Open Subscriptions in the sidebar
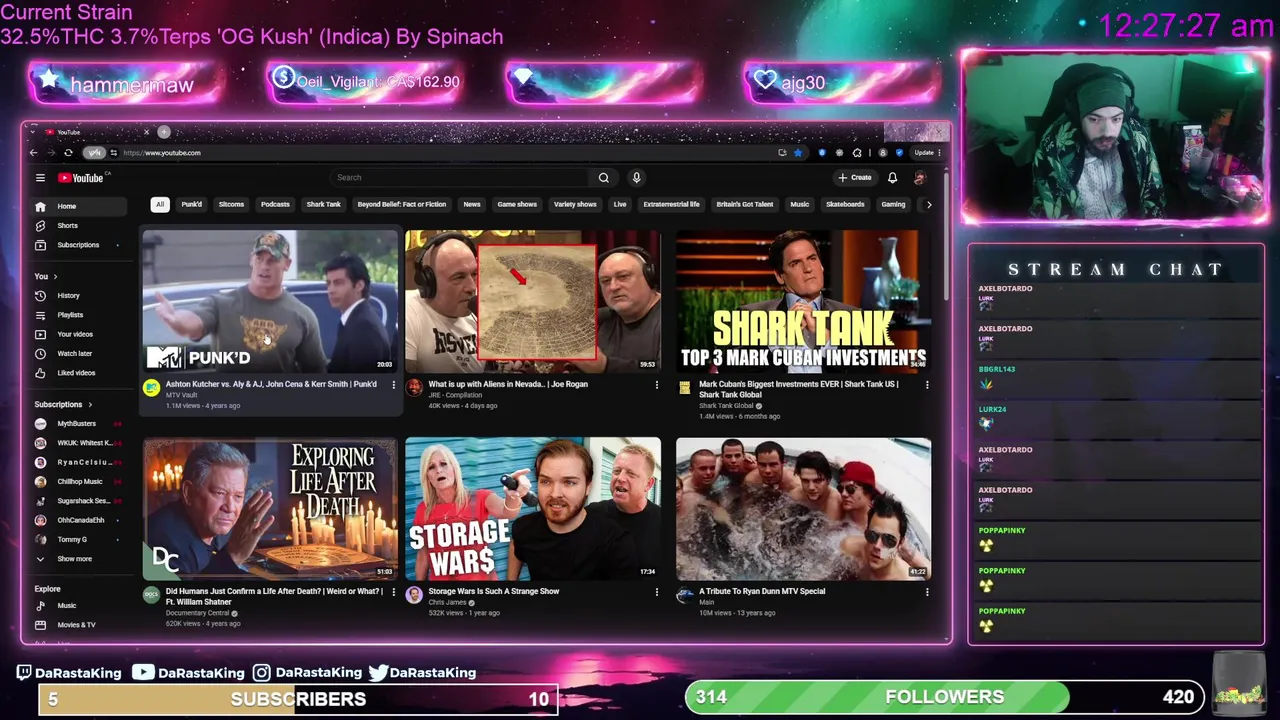The height and width of the screenshot is (720, 1280). [x=80, y=245]
